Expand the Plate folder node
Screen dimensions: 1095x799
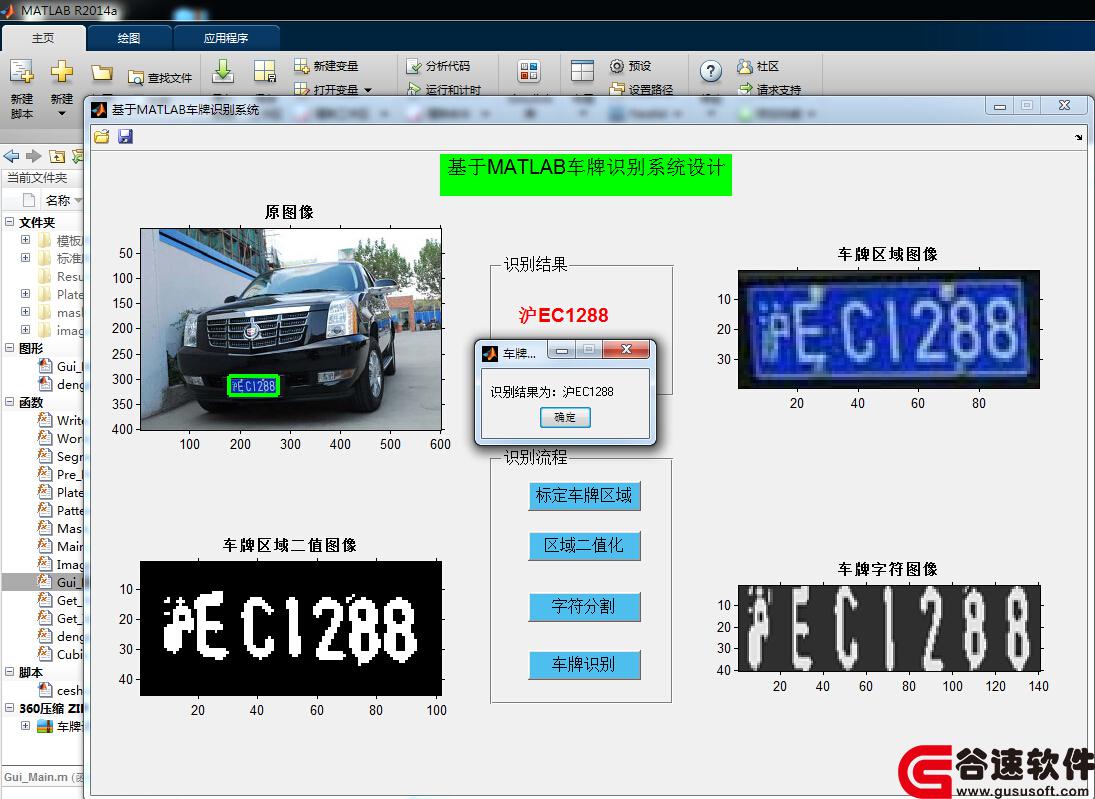[25, 294]
